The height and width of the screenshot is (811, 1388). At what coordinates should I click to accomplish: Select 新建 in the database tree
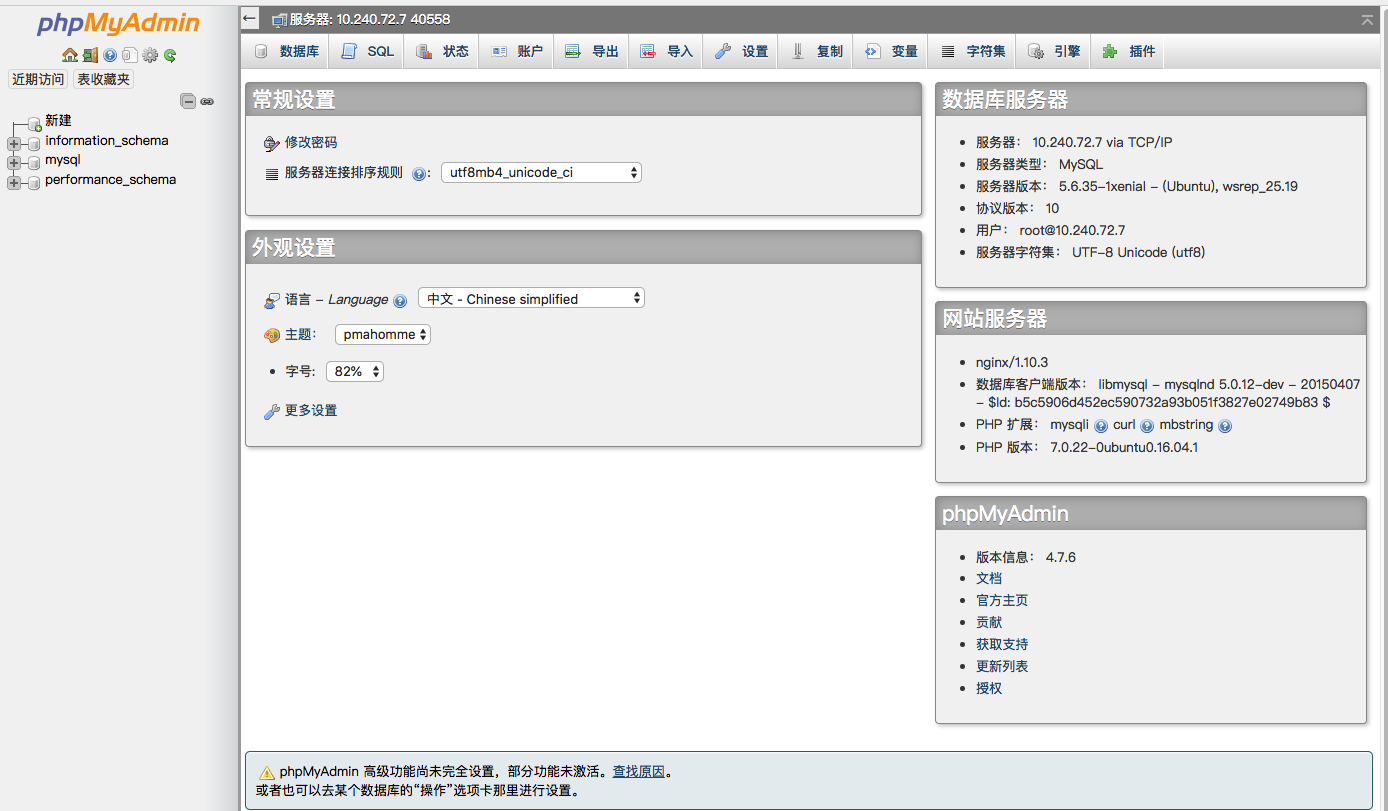pos(58,121)
